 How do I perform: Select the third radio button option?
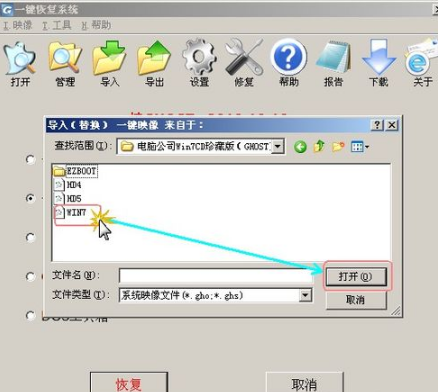click(30, 237)
